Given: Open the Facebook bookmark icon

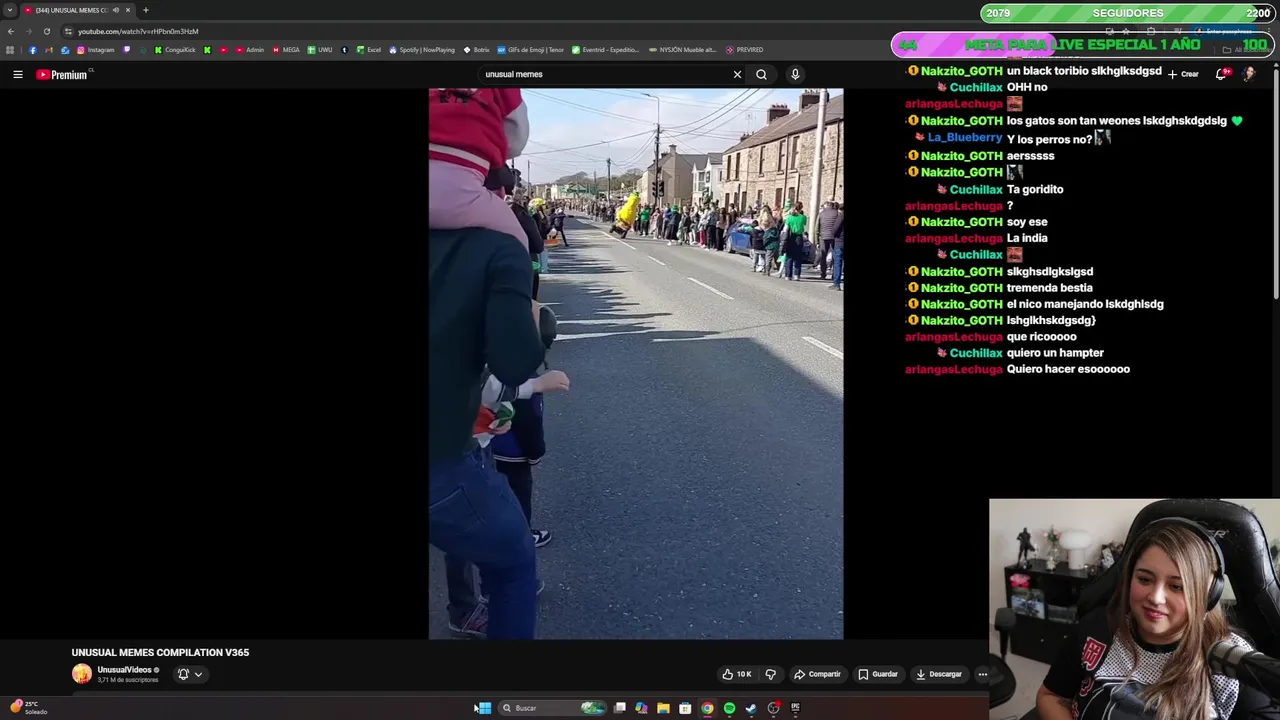Looking at the screenshot, I should click(x=32, y=50).
